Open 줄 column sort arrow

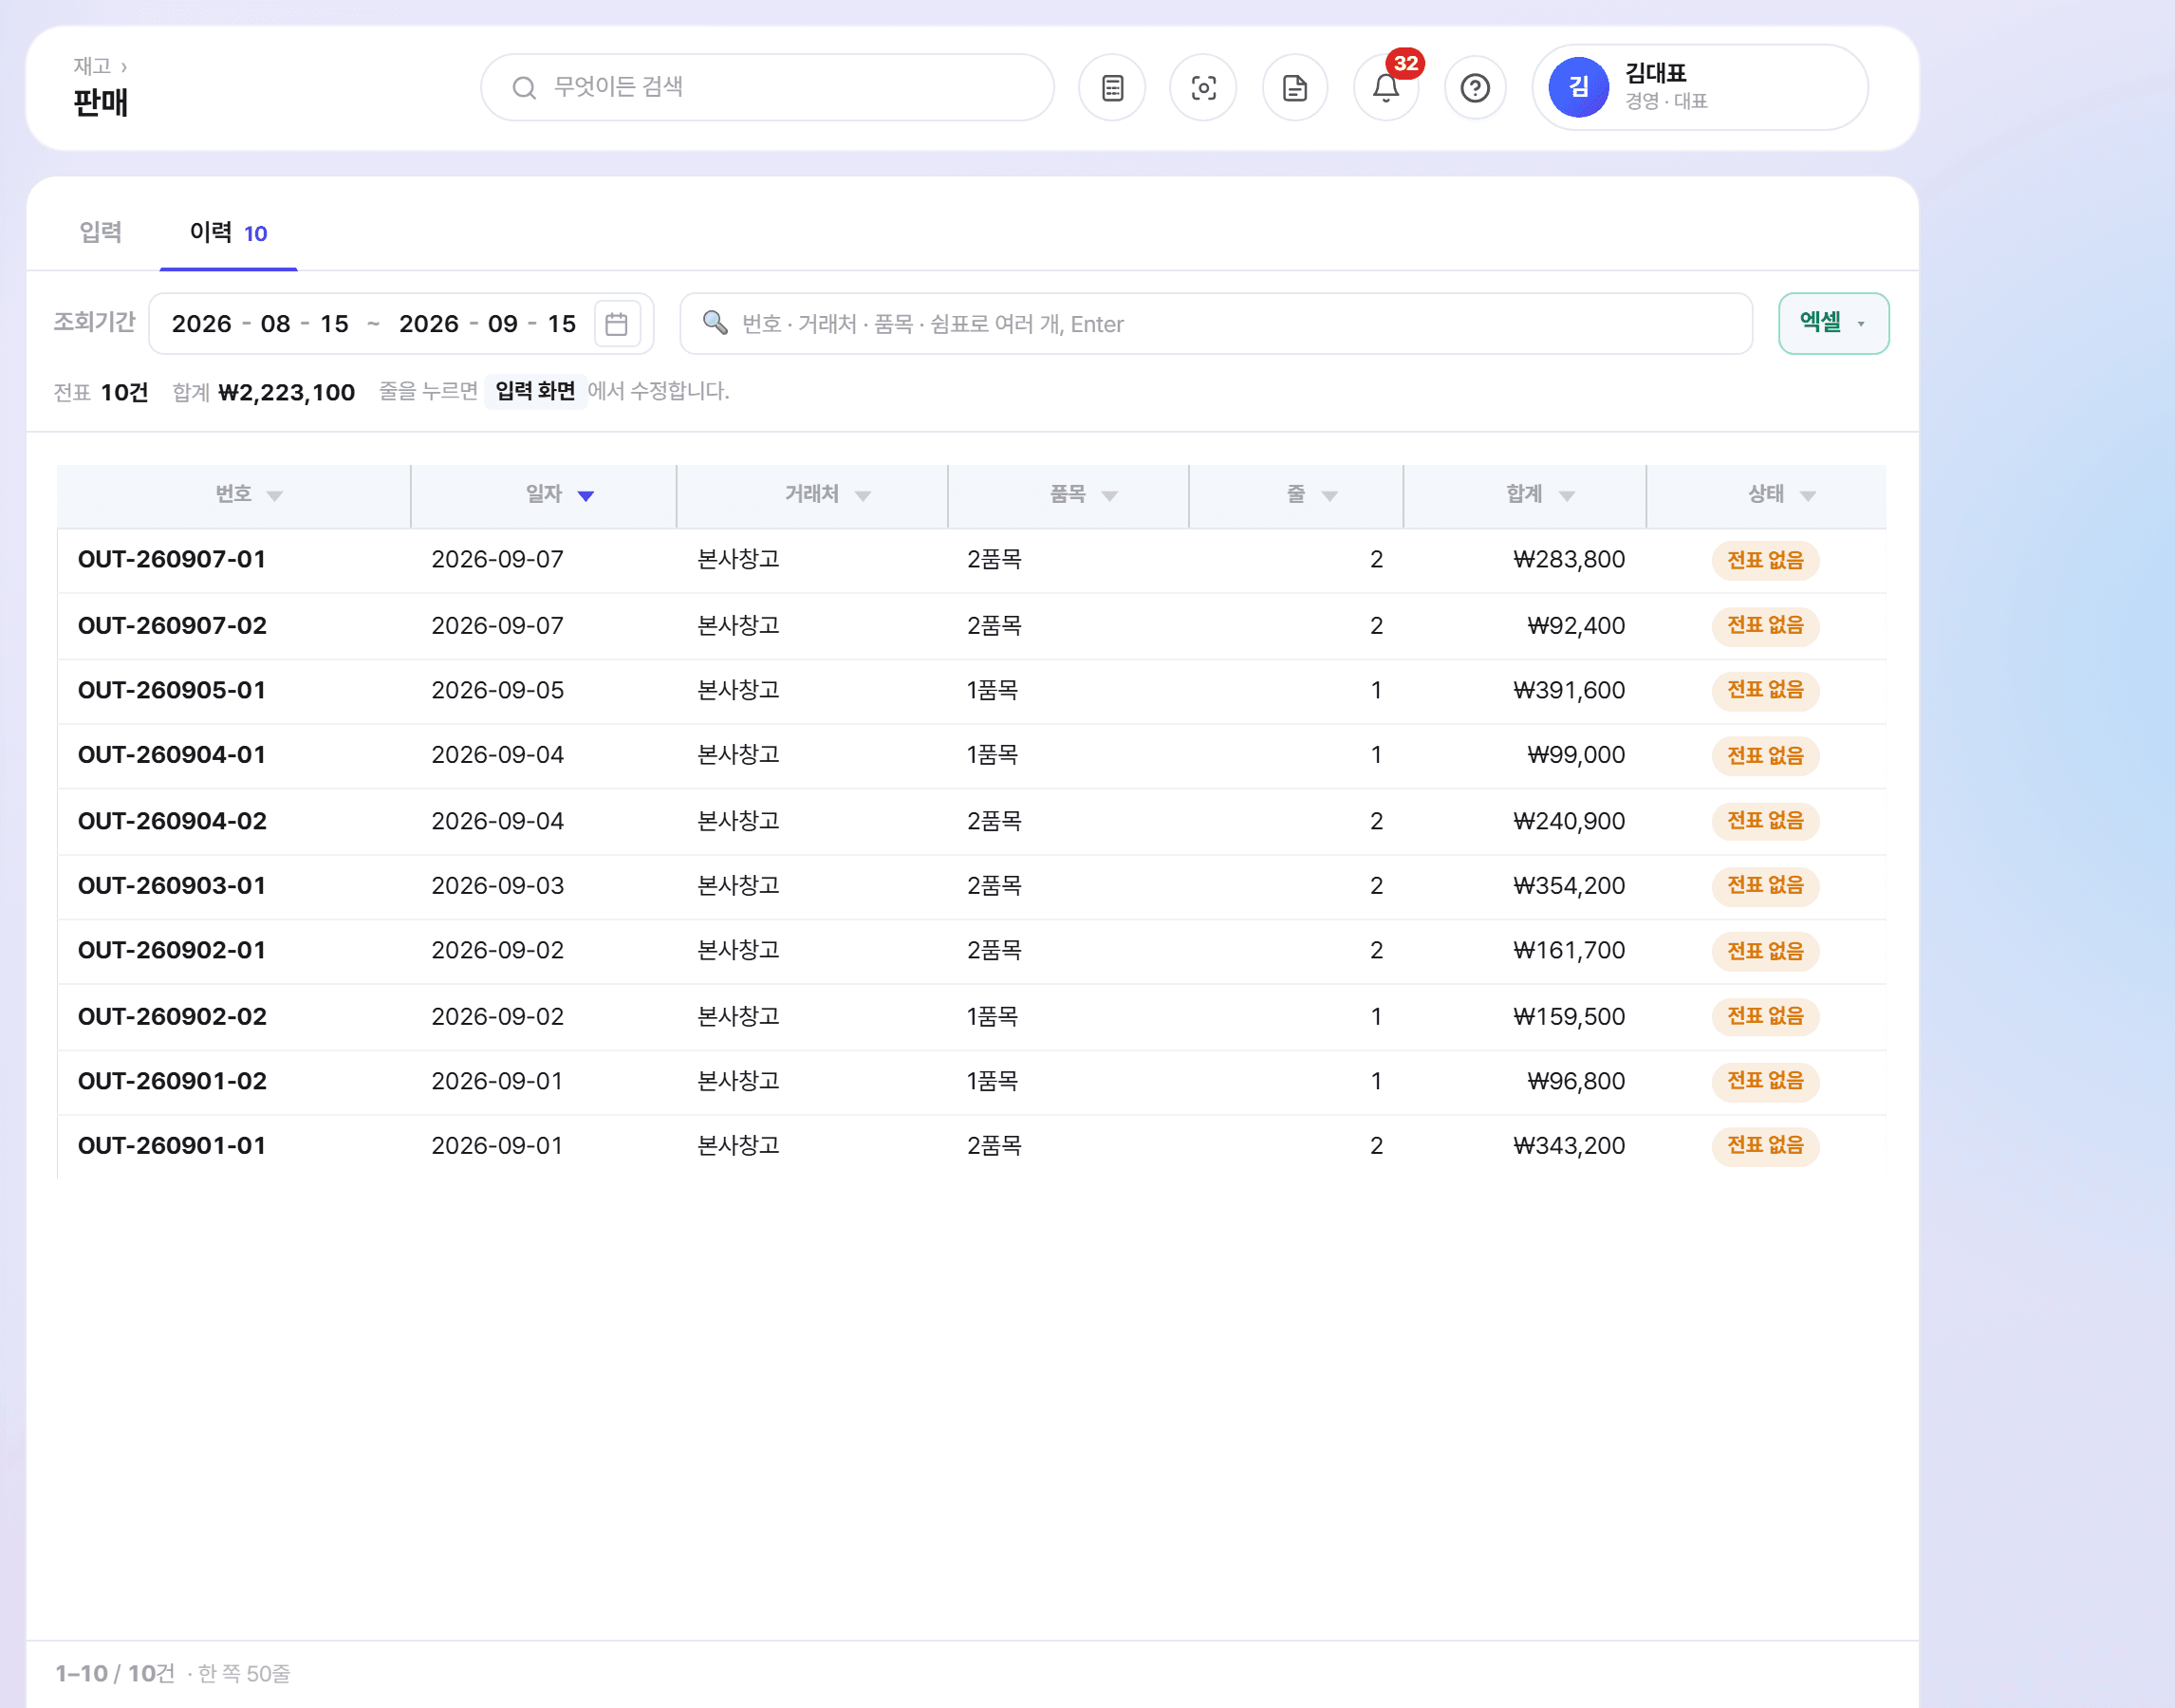[1329, 496]
